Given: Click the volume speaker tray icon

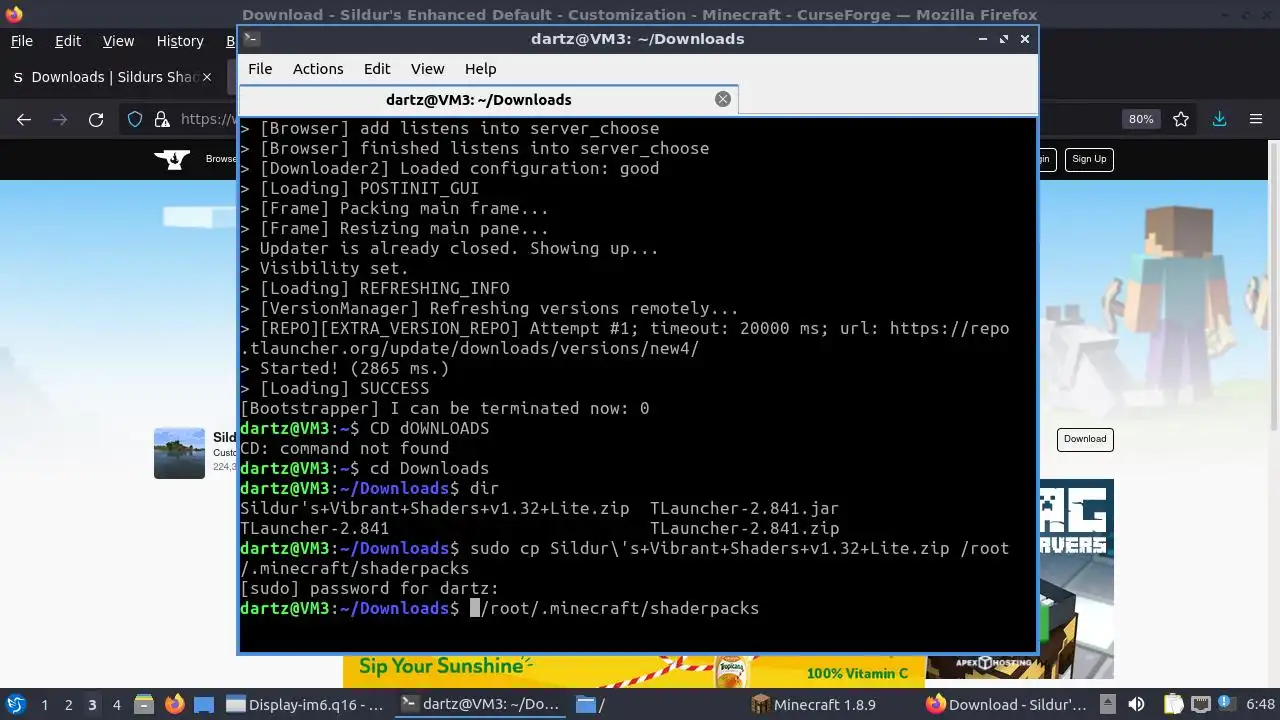Looking at the screenshot, I should point(1136,704).
